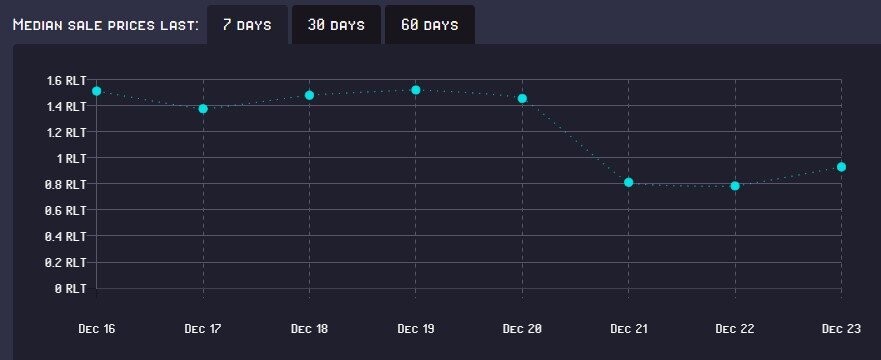Image resolution: width=881 pixels, height=360 pixels.
Task: Select the Dec 21 data point
Action: 628,182
